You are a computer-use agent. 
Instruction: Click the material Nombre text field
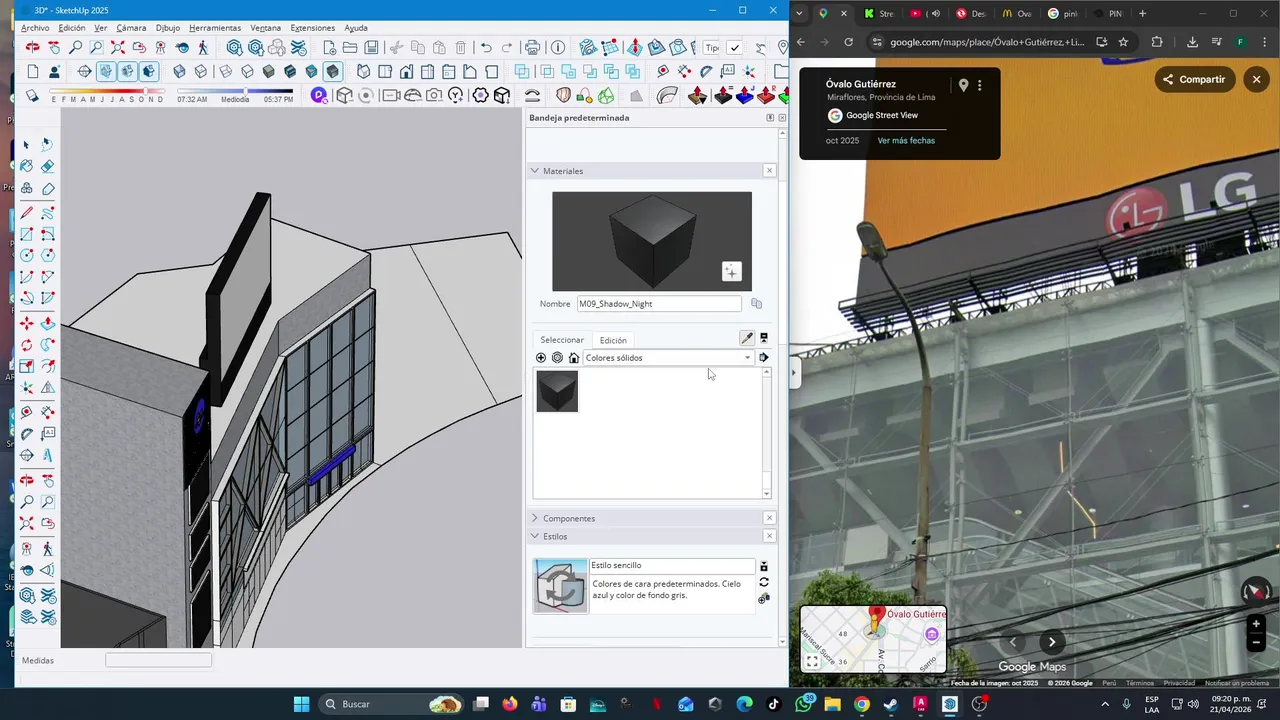click(659, 304)
